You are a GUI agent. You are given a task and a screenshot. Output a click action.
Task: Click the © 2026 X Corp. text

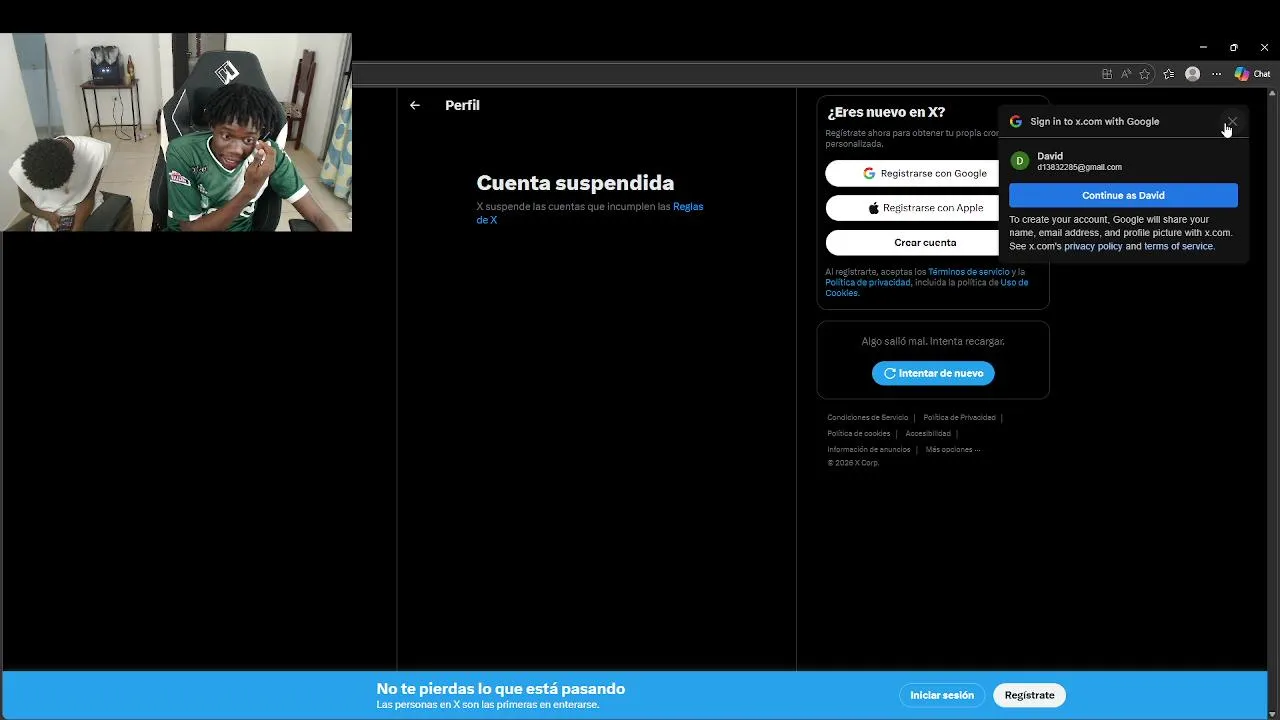pos(853,463)
